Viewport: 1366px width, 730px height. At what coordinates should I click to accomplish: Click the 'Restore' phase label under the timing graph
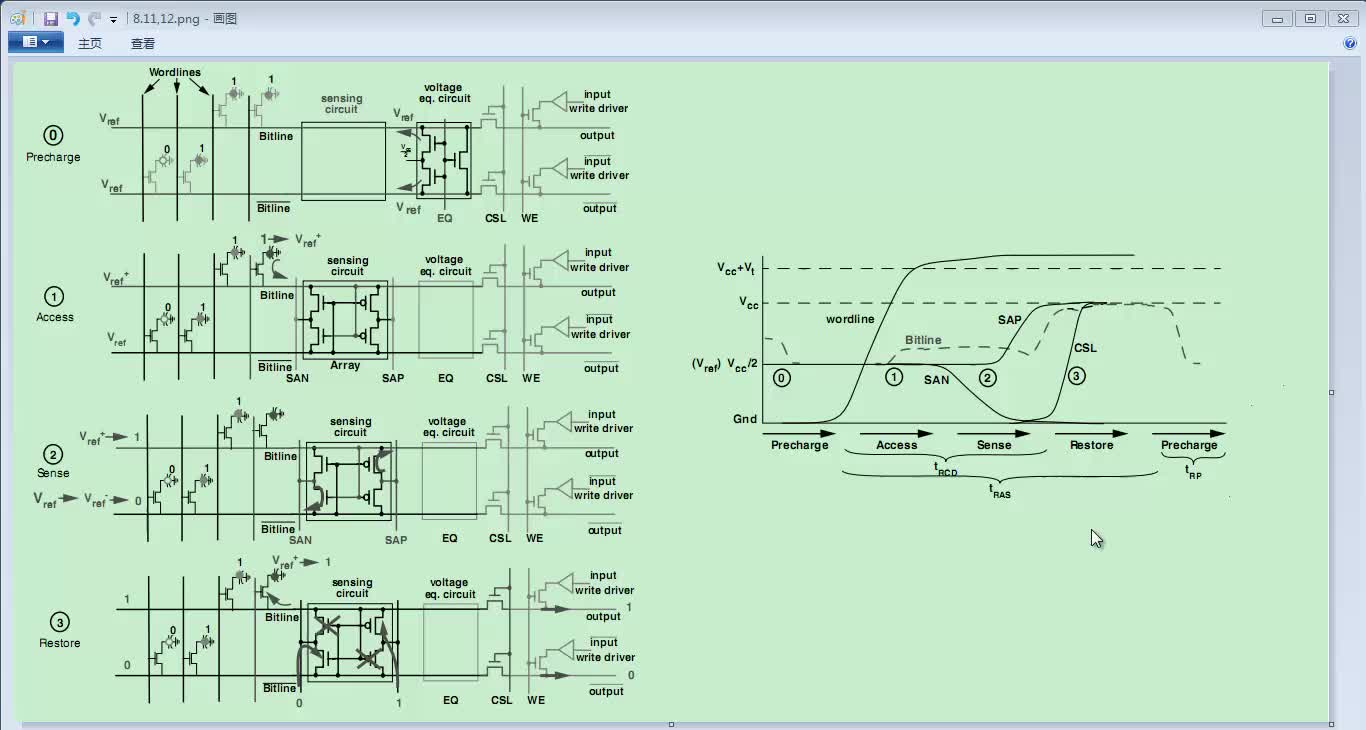(x=1091, y=445)
